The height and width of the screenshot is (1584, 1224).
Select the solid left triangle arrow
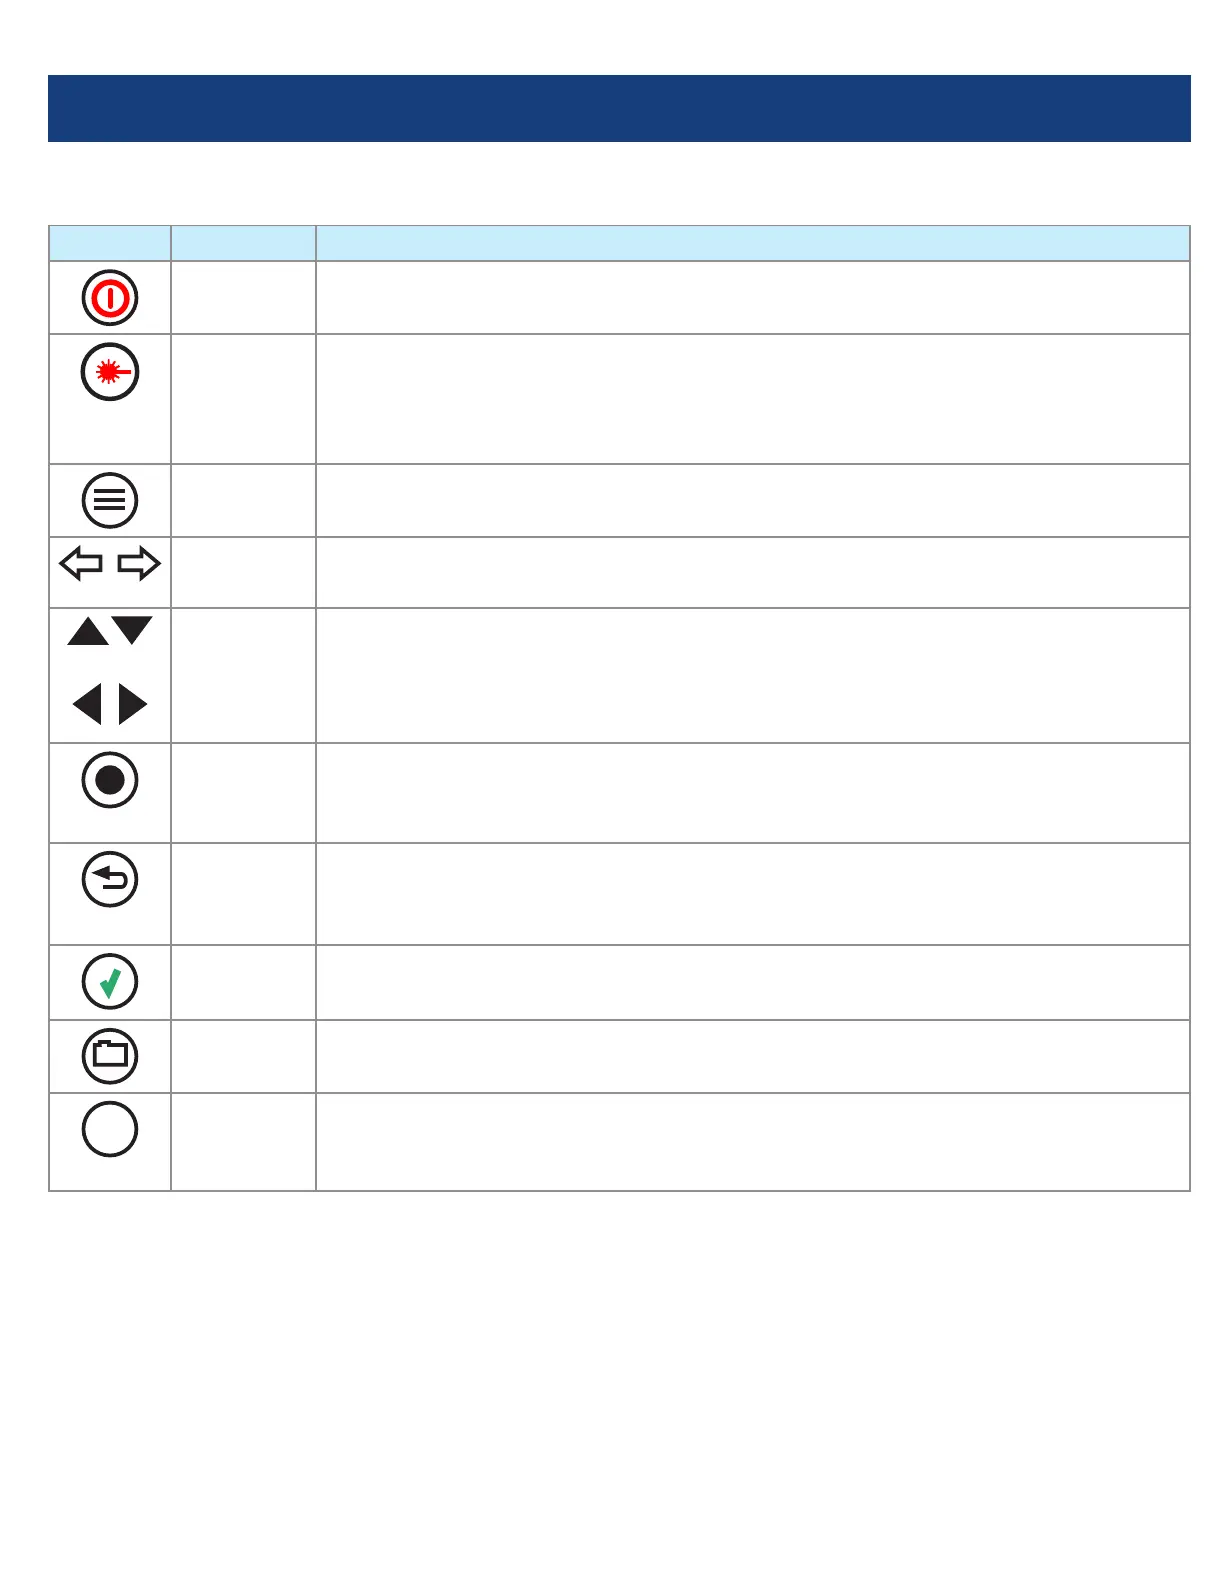click(x=88, y=705)
